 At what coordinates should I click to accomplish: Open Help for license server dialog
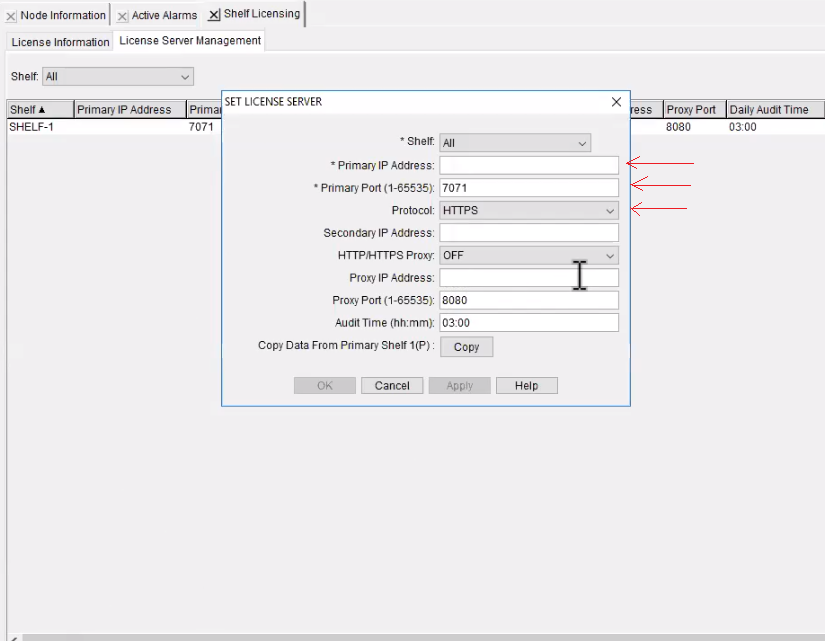pos(526,386)
